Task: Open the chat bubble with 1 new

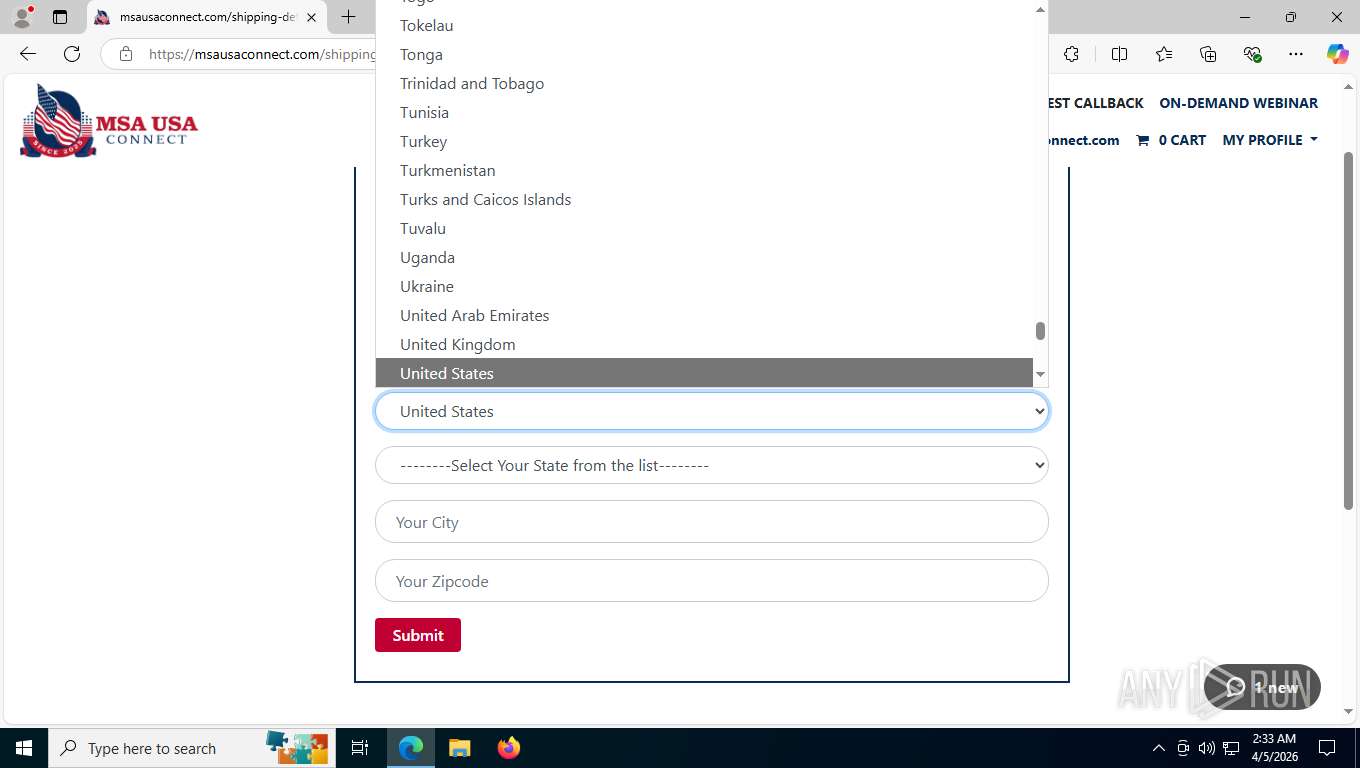Action: coord(1262,687)
